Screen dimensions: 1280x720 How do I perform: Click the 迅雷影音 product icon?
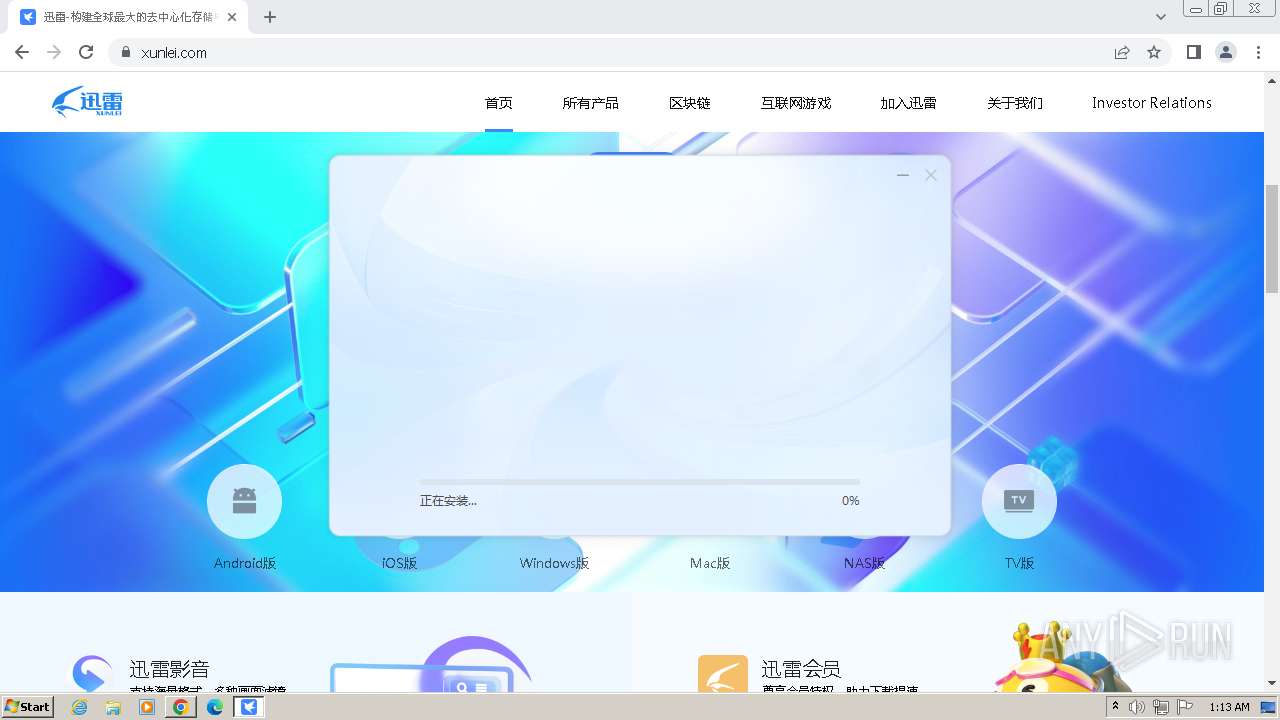(x=92, y=673)
